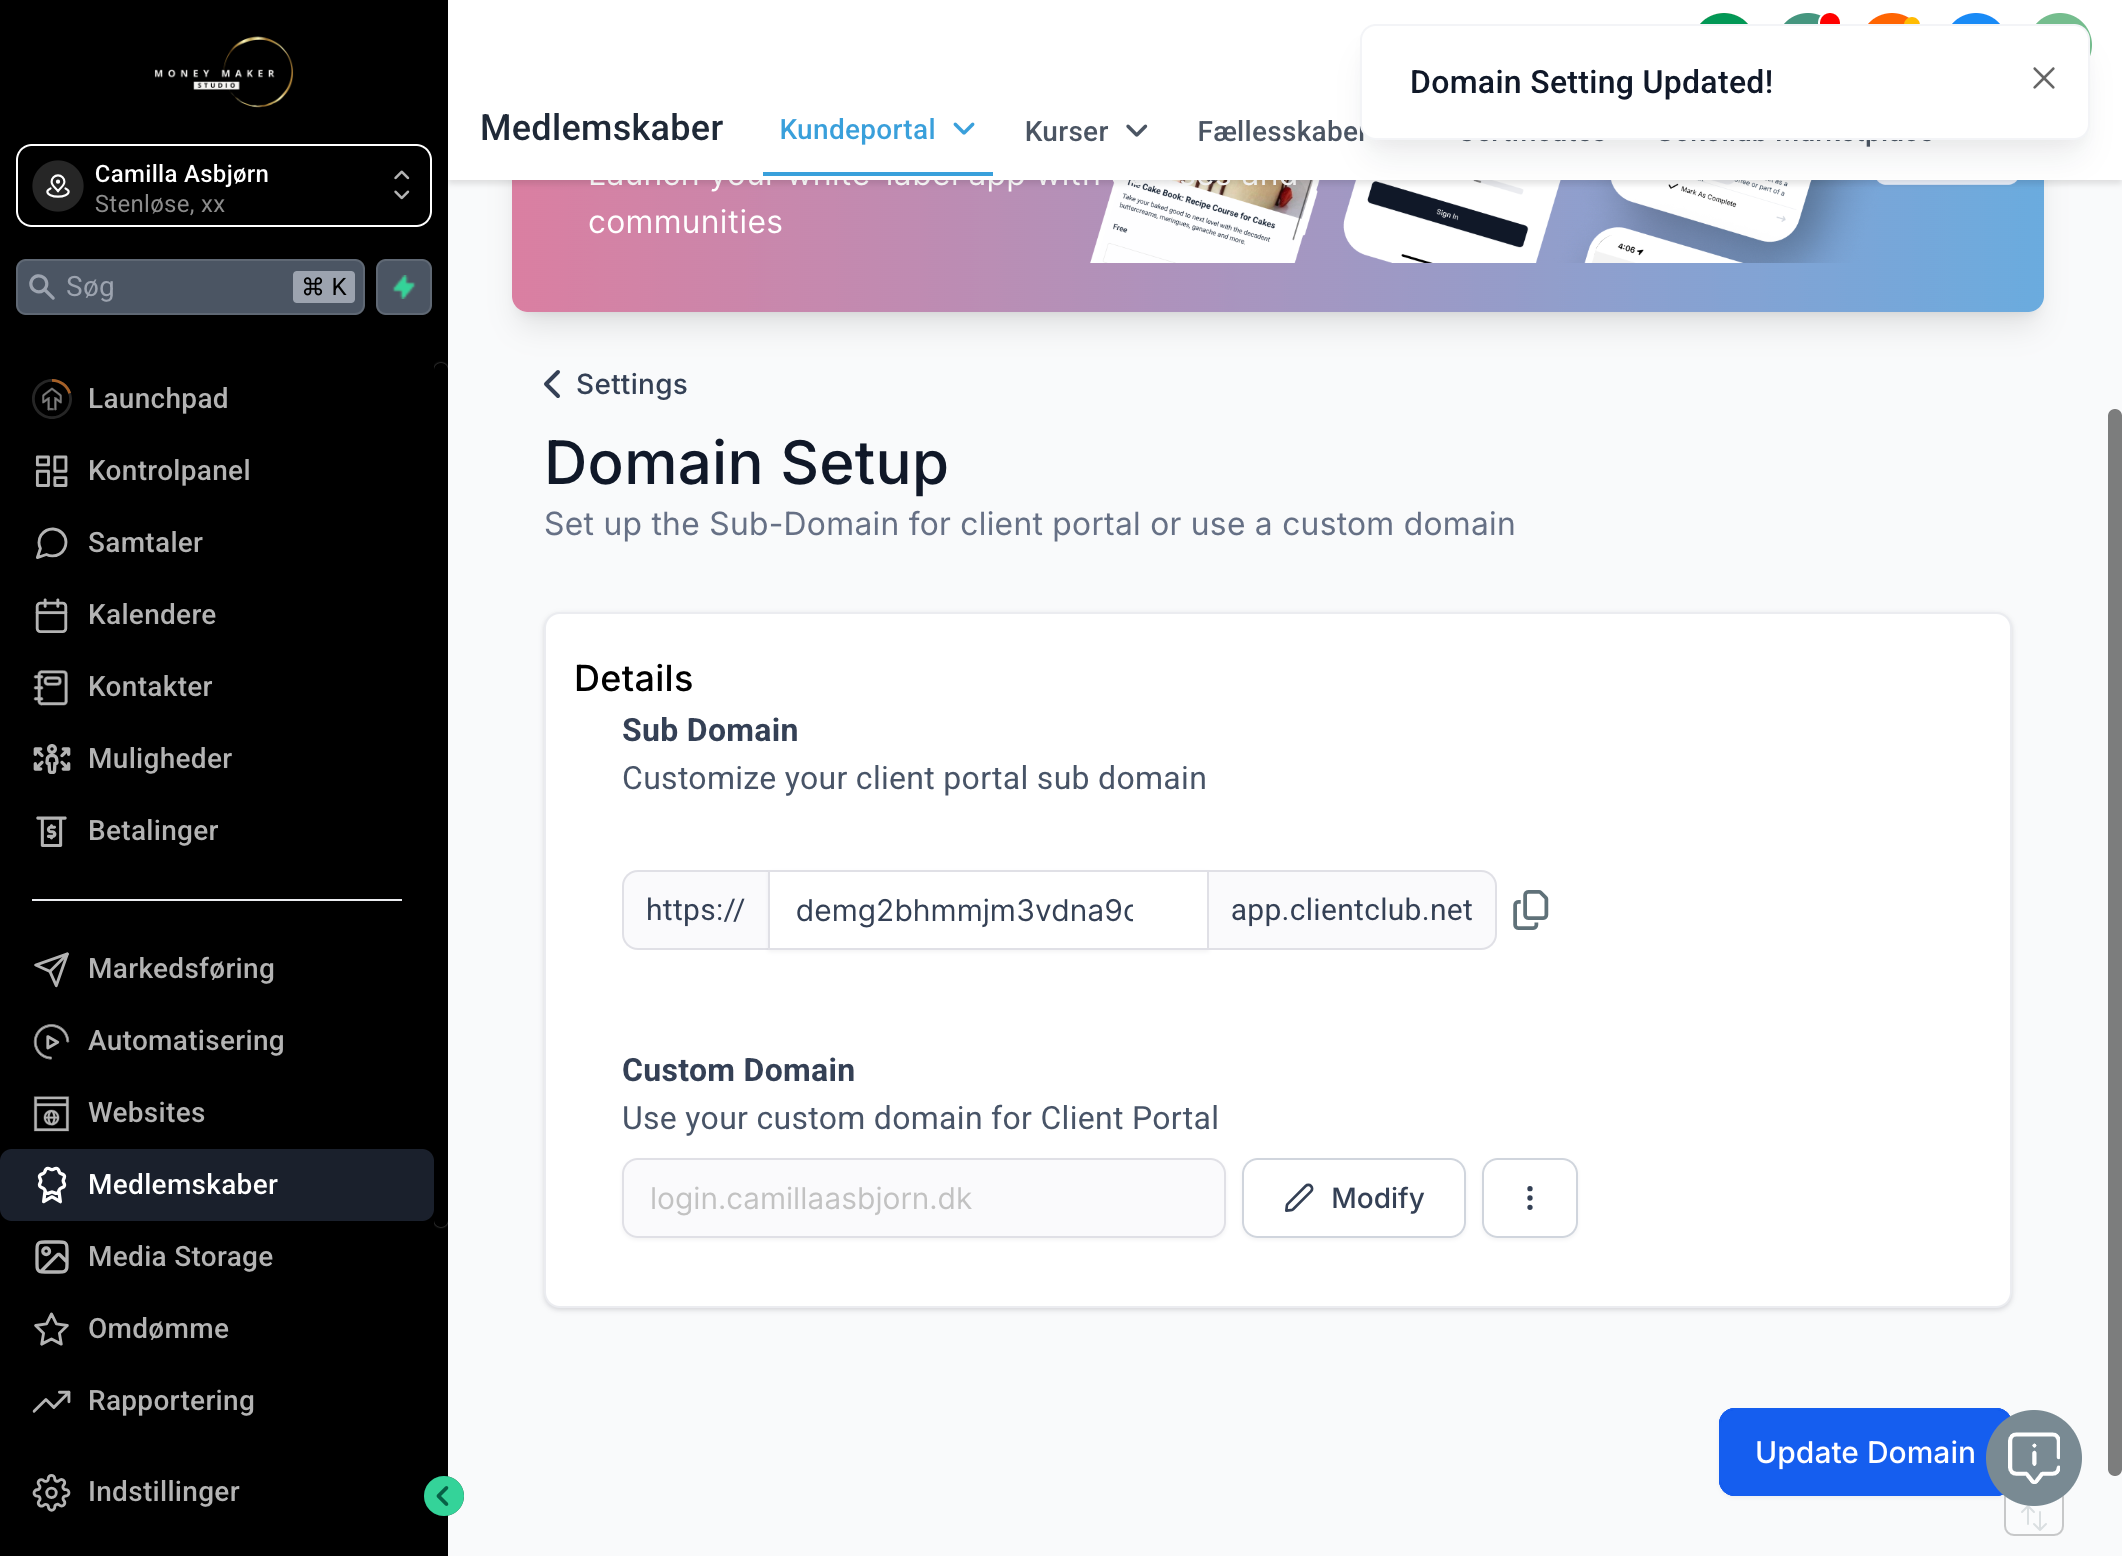Edit the sub domain text field

pyautogui.click(x=988, y=910)
